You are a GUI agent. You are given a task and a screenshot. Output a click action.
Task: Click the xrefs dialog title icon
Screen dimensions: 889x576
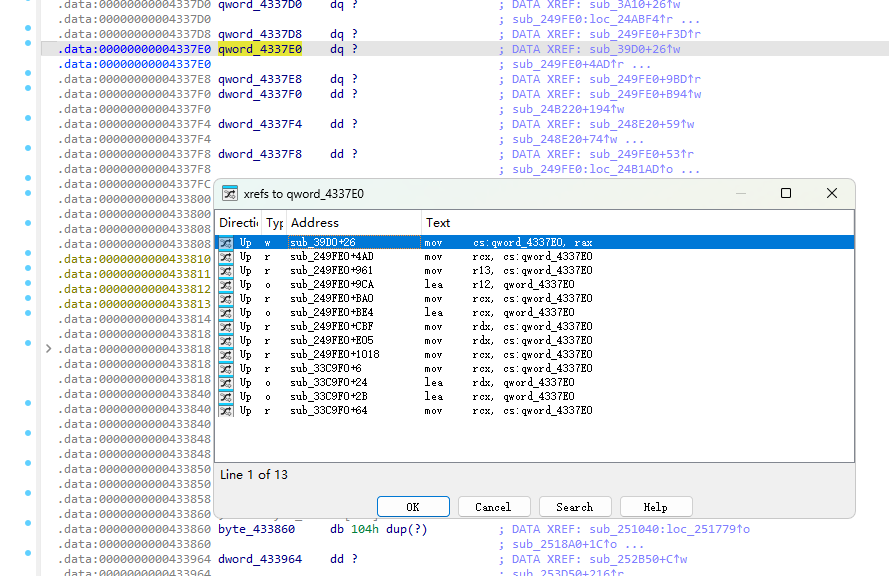coord(230,194)
